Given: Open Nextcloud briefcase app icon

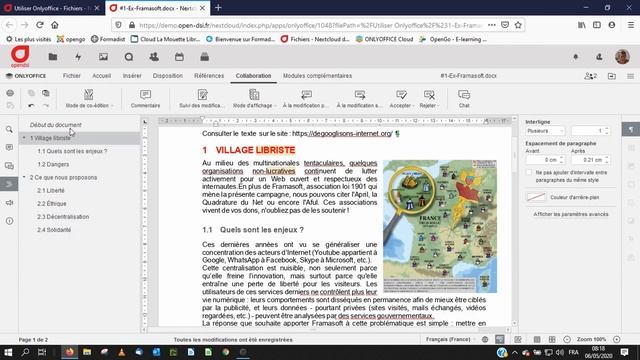Looking at the screenshot, I should point(204,57).
